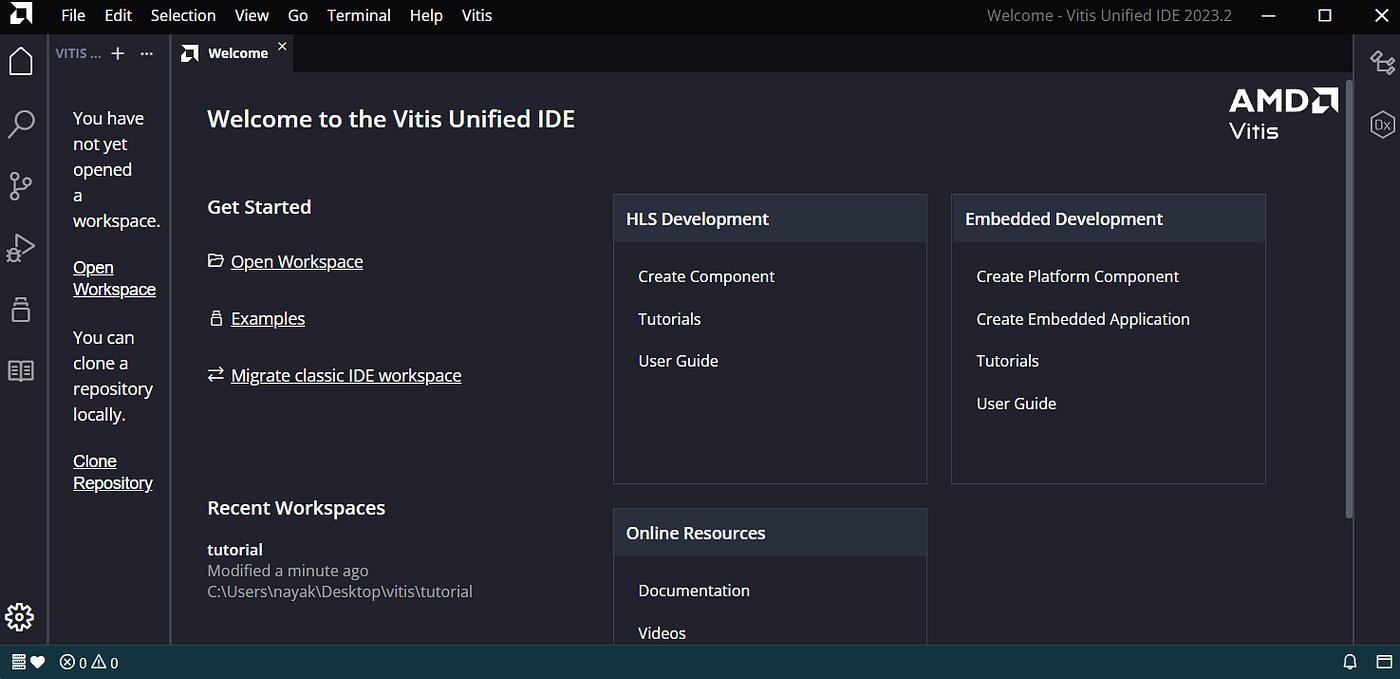This screenshot has width=1400, height=679.
Task: Toggle the bottom panel icon in status bar
Action: click(x=1384, y=662)
